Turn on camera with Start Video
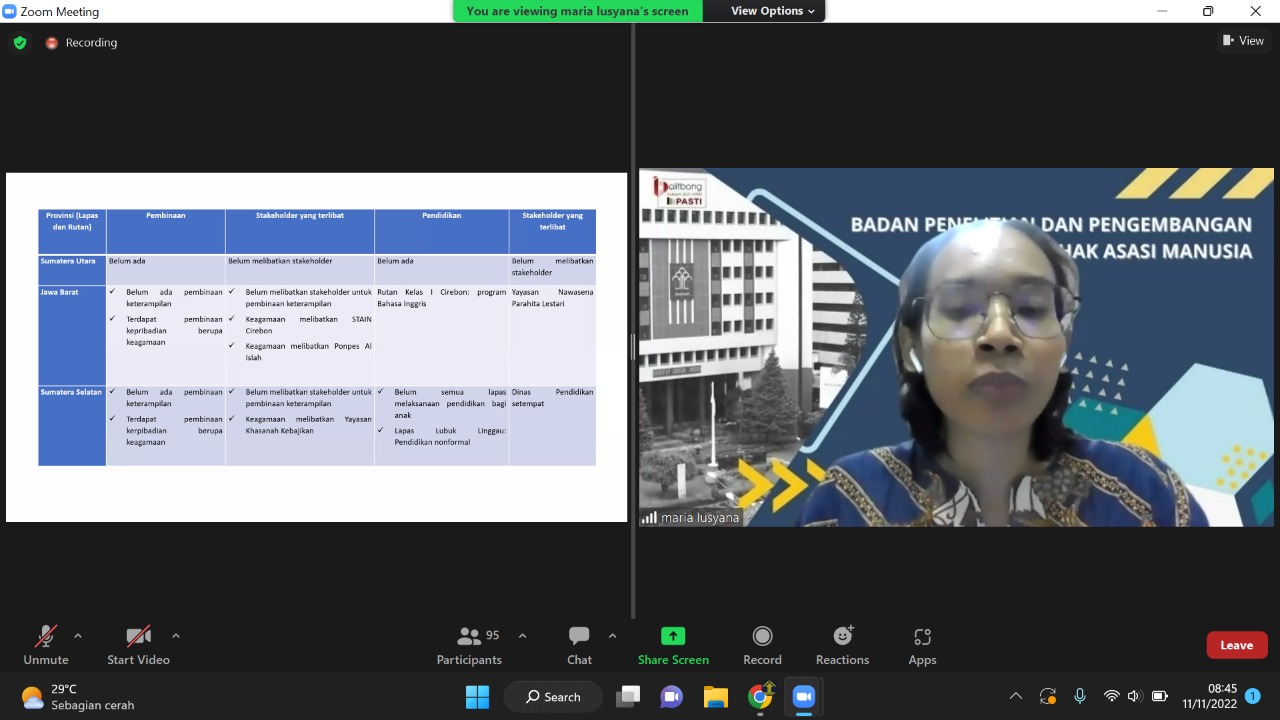This screenshot has height=720, width=1280. 138,645
